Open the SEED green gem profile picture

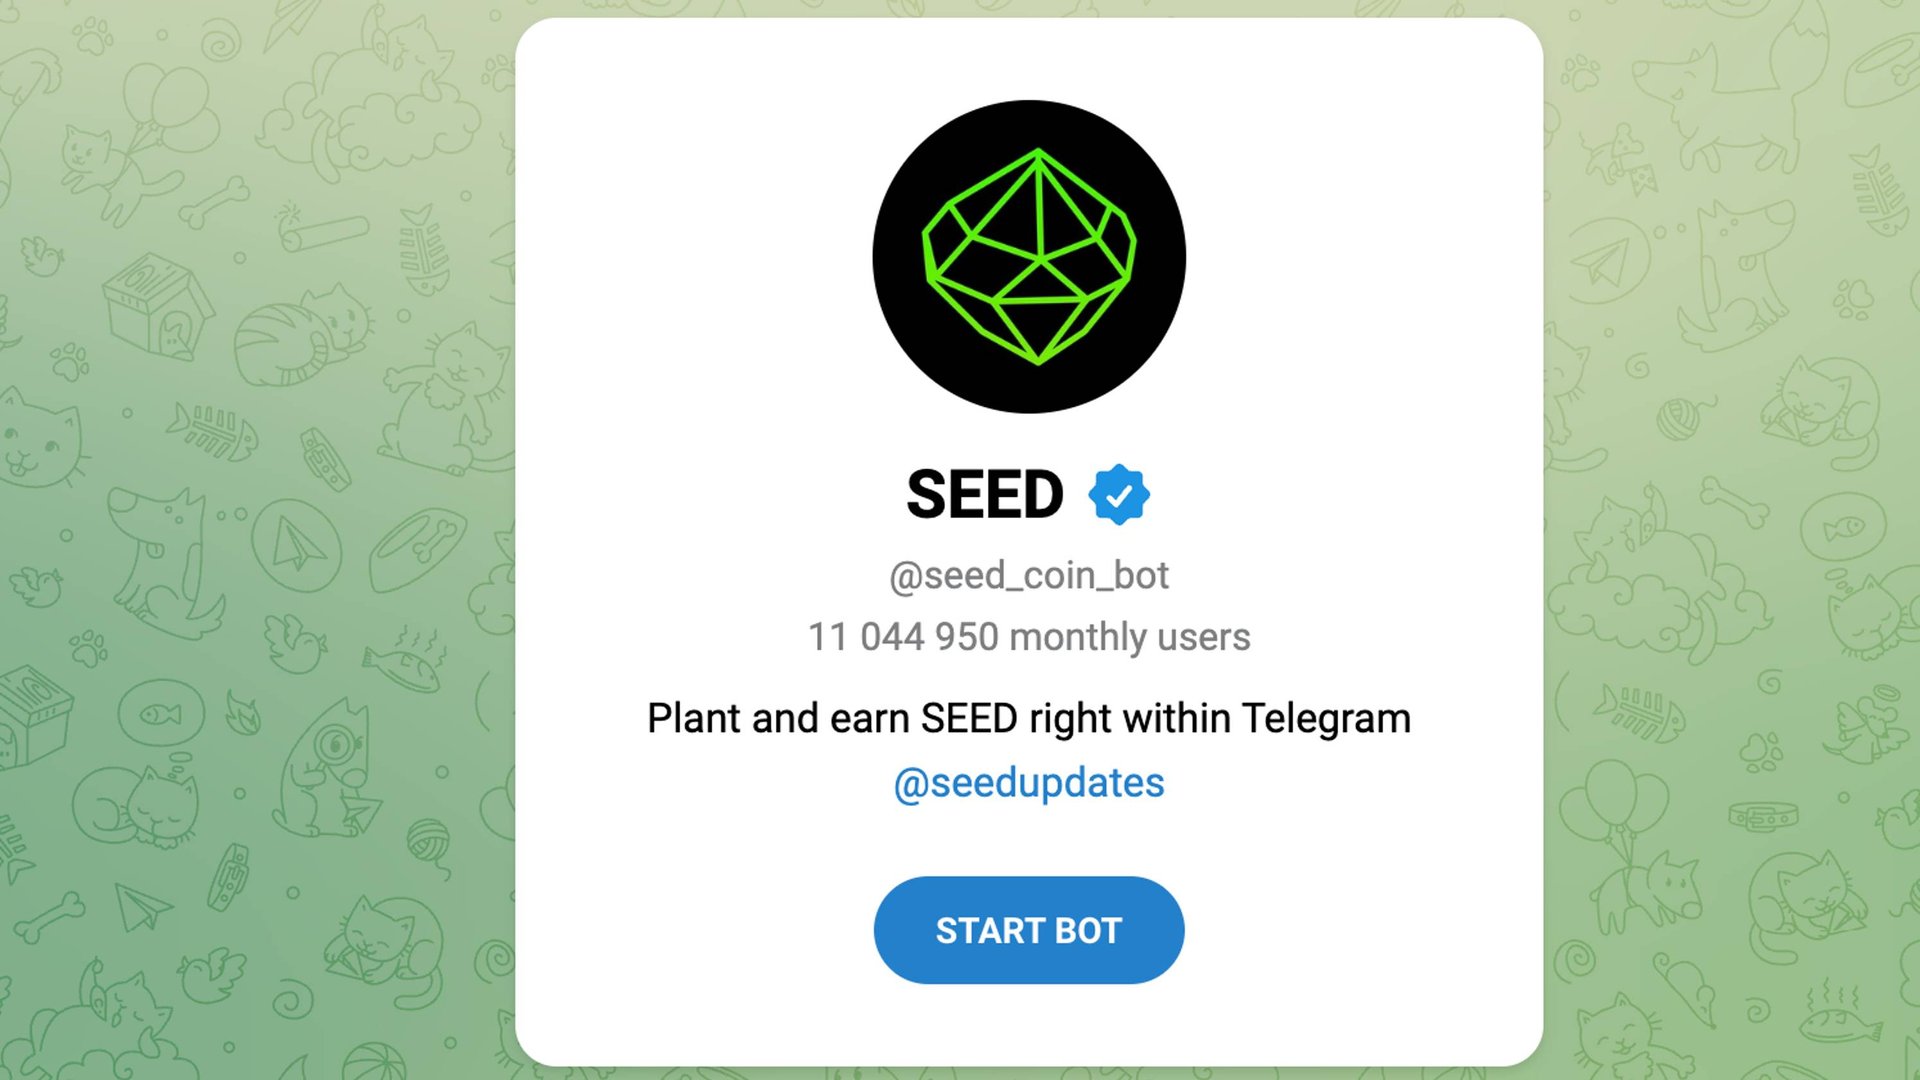1029,256
